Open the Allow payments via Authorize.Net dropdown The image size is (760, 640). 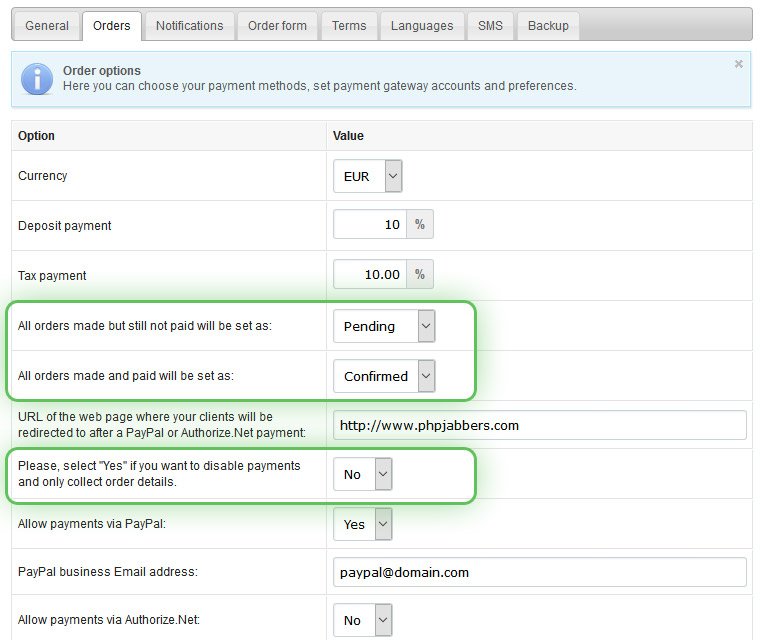[363, 620]
